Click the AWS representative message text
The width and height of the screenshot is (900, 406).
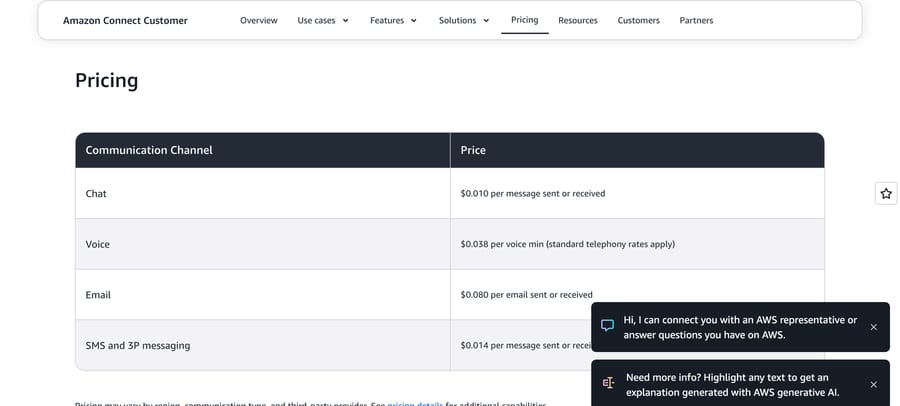[740, 327]
